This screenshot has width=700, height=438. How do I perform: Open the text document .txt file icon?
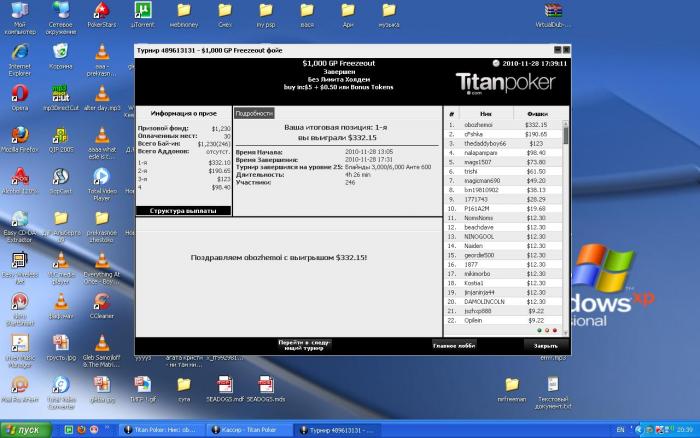[553, 392]
